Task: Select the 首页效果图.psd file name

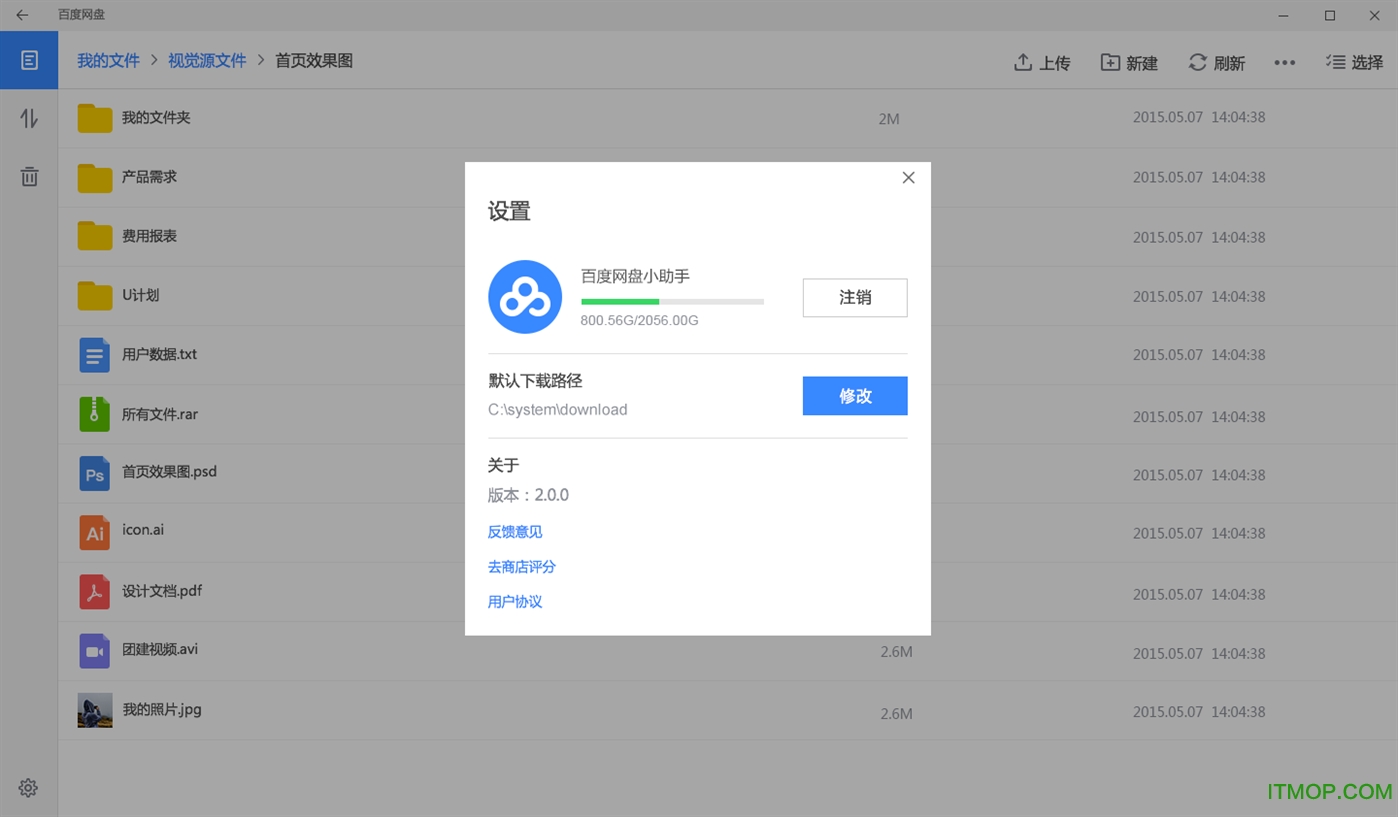Action: (169, 472)
